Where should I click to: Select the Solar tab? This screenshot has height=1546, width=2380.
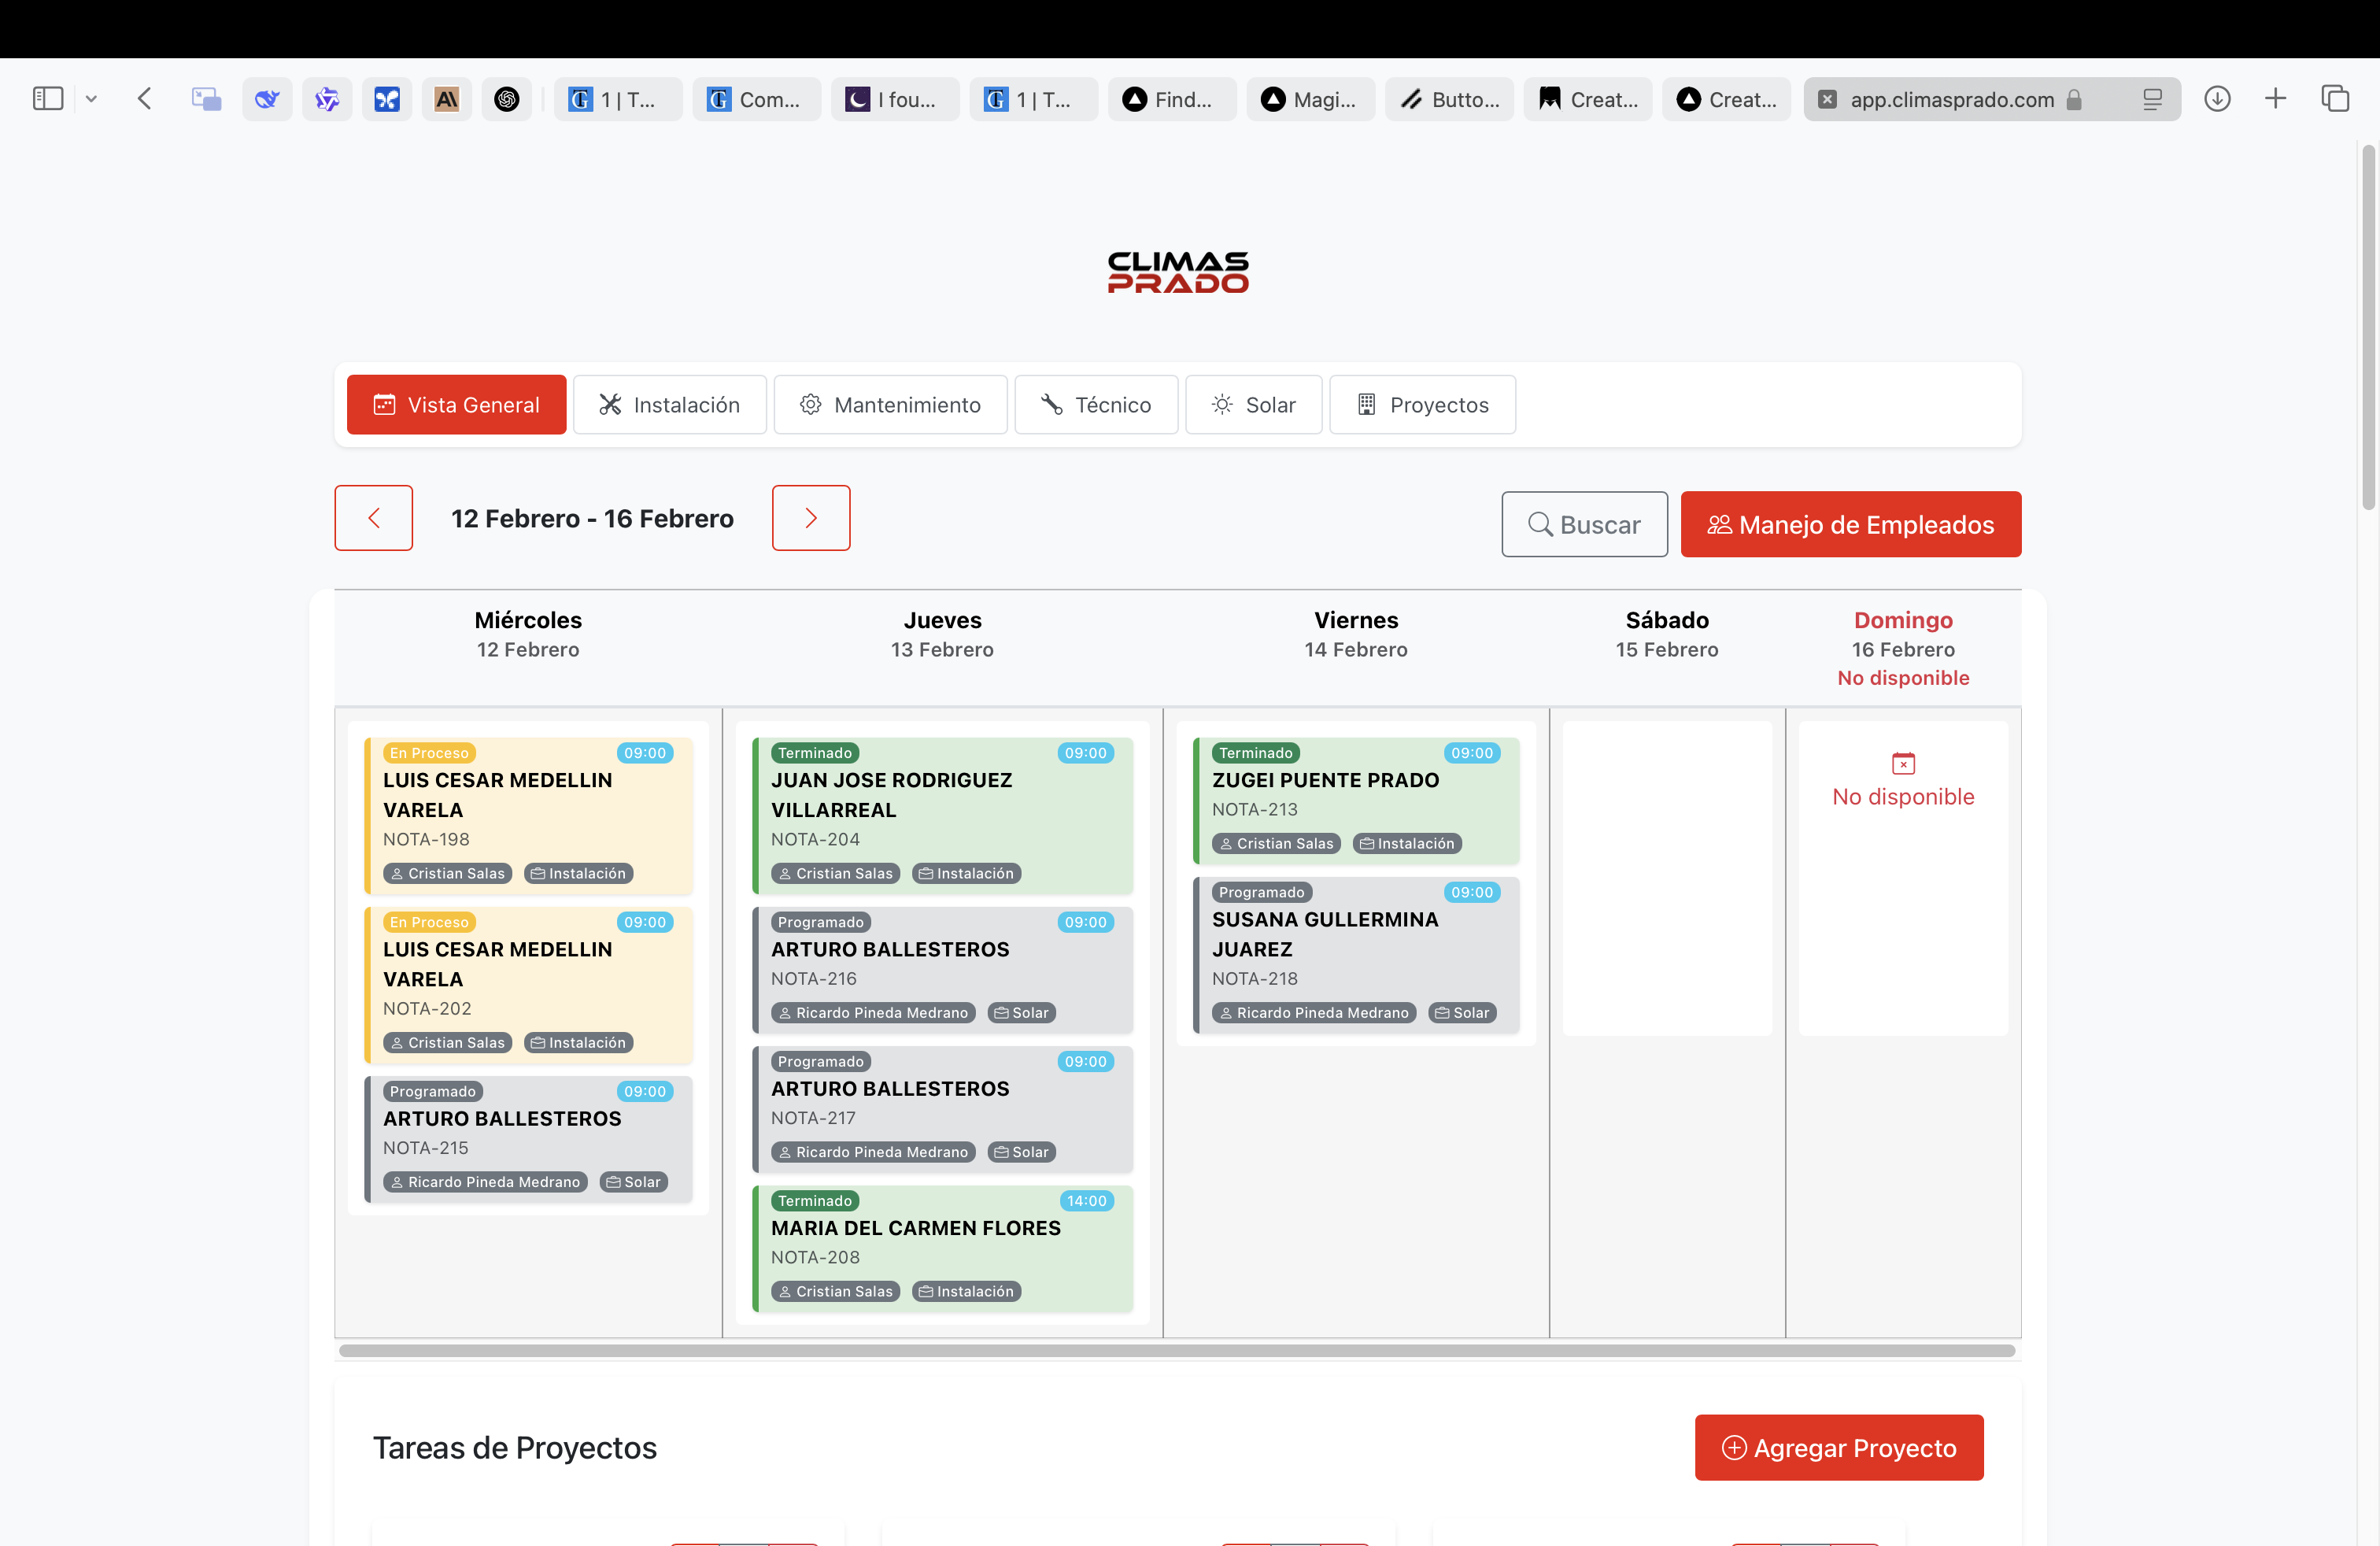point(1253,405)
